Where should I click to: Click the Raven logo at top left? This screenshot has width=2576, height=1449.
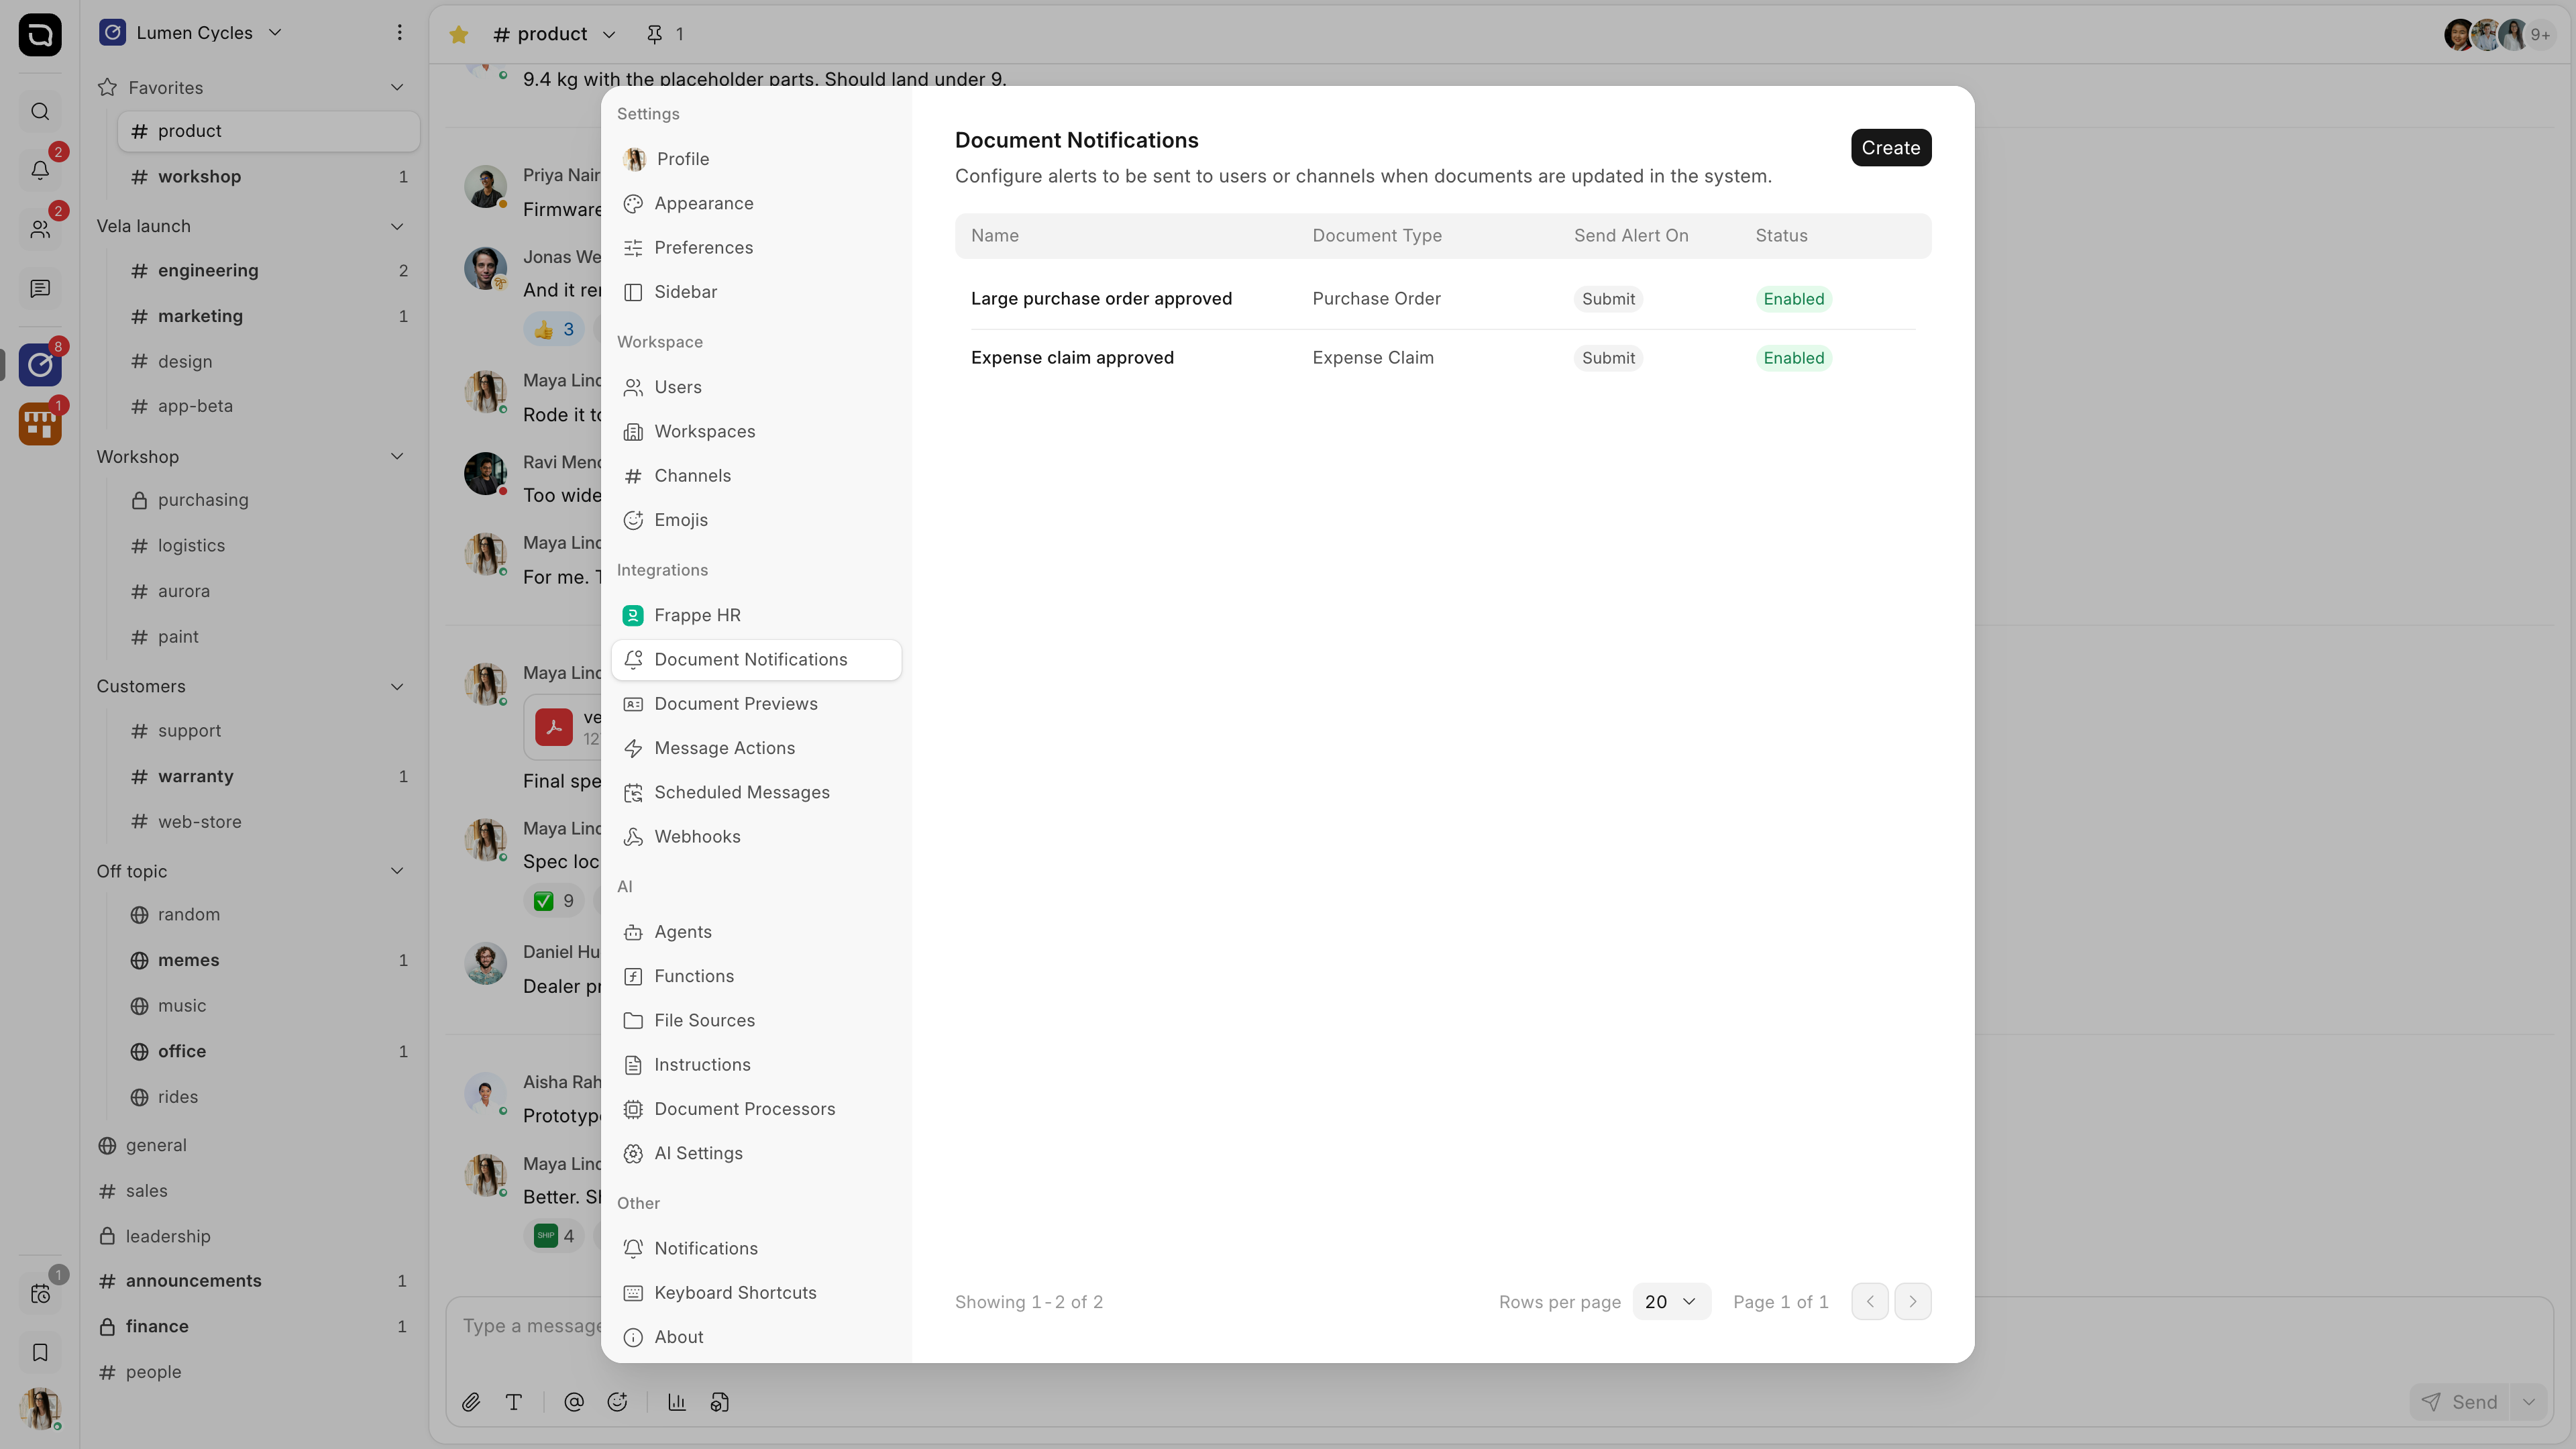[x=40, y=35]
